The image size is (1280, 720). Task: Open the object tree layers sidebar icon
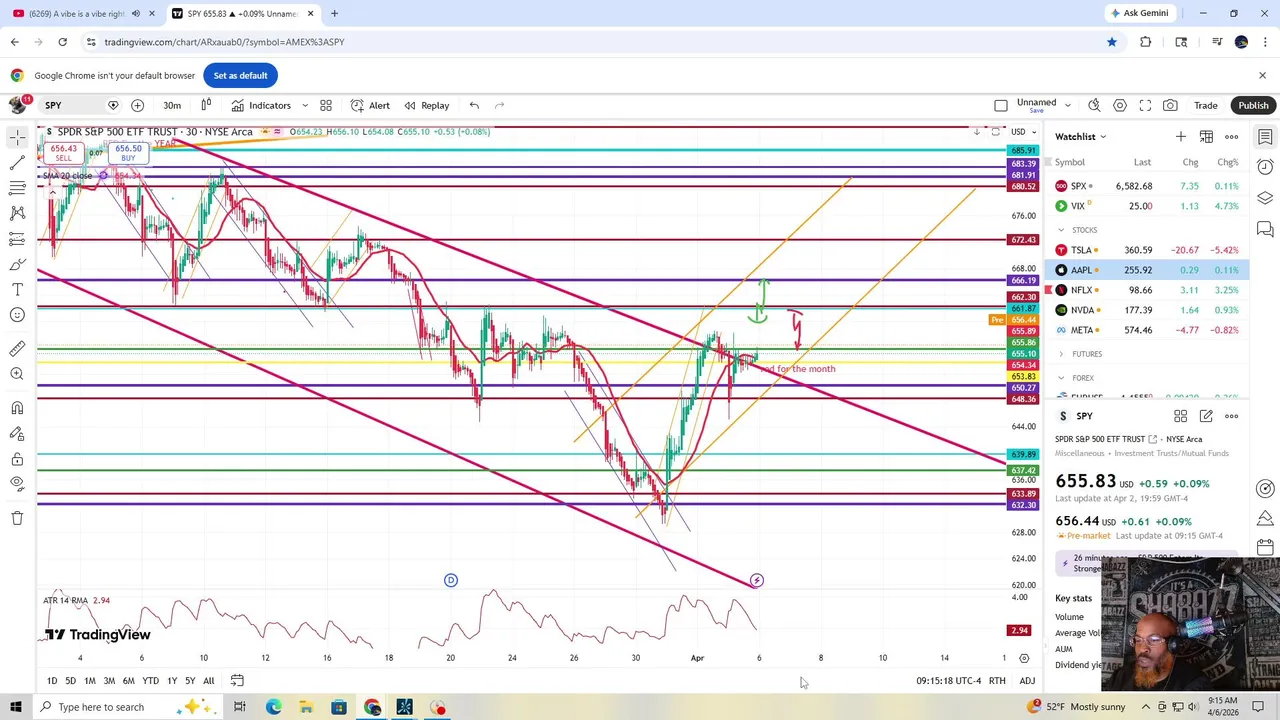(1265, 198)
